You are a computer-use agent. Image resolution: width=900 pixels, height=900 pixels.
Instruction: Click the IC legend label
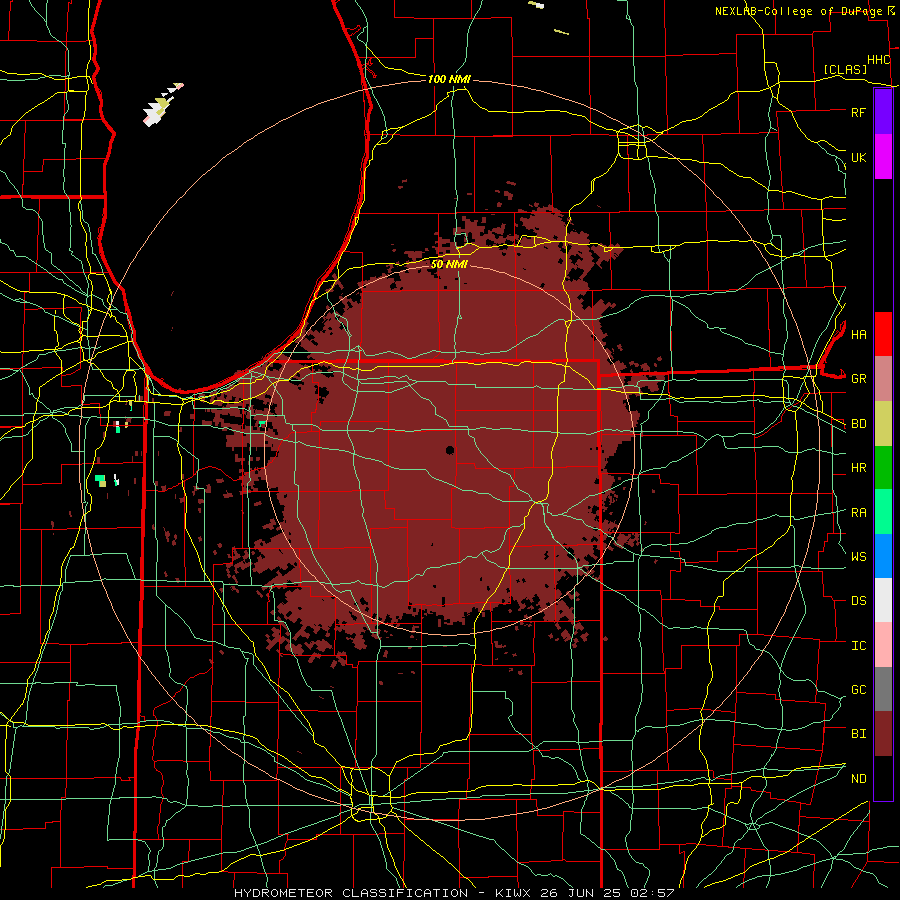[x=858, y=645]
